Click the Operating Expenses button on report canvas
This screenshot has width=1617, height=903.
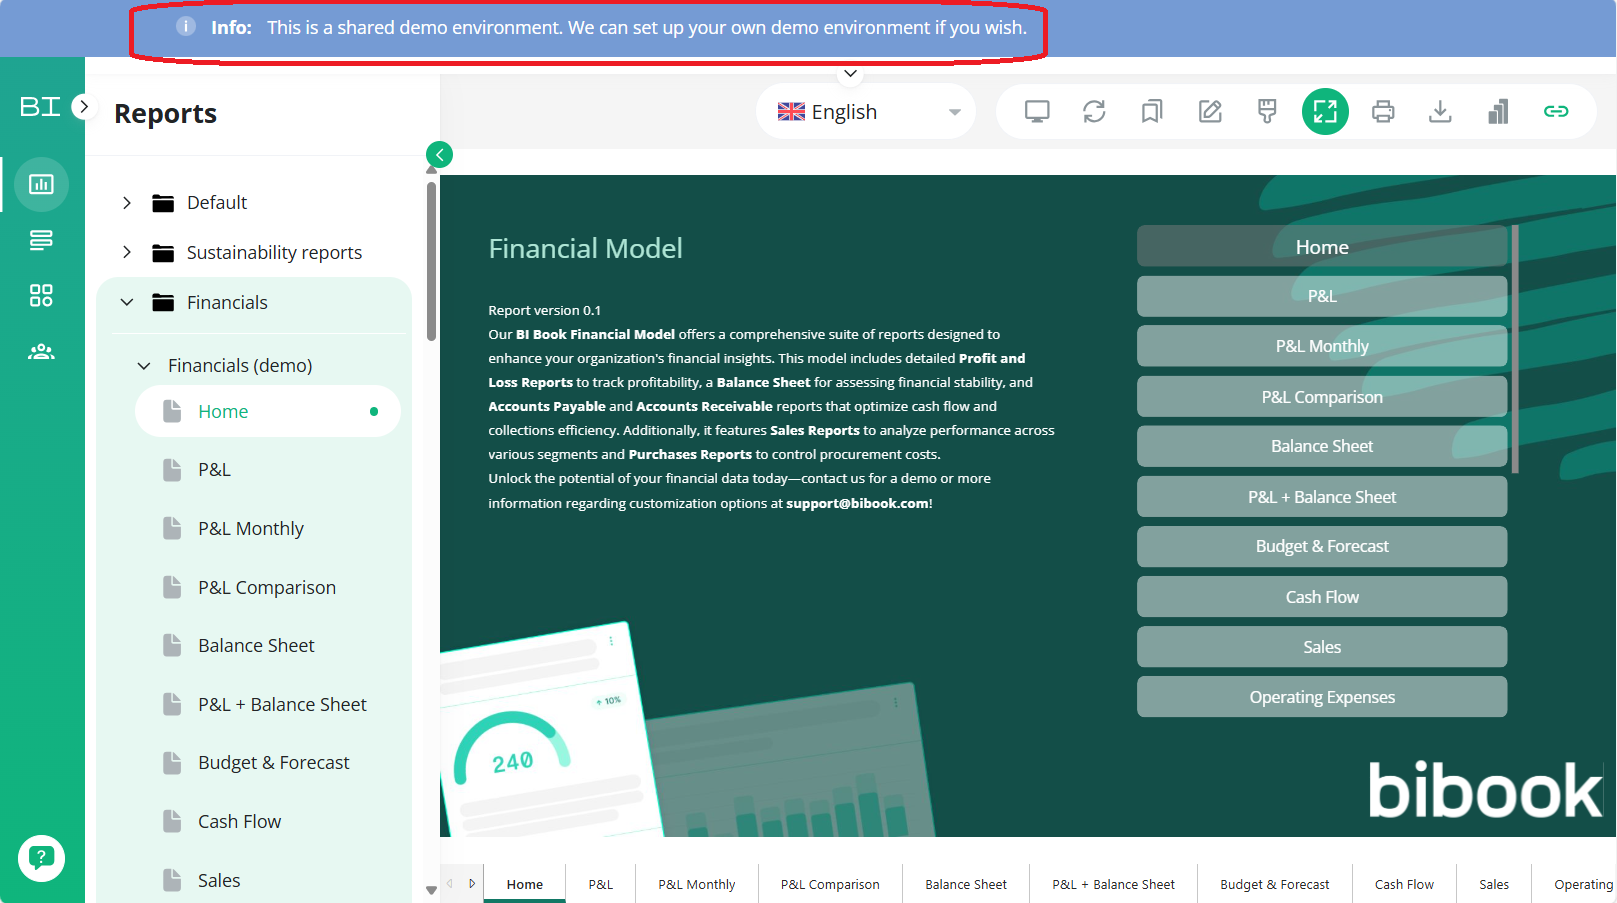point(1322,696)
